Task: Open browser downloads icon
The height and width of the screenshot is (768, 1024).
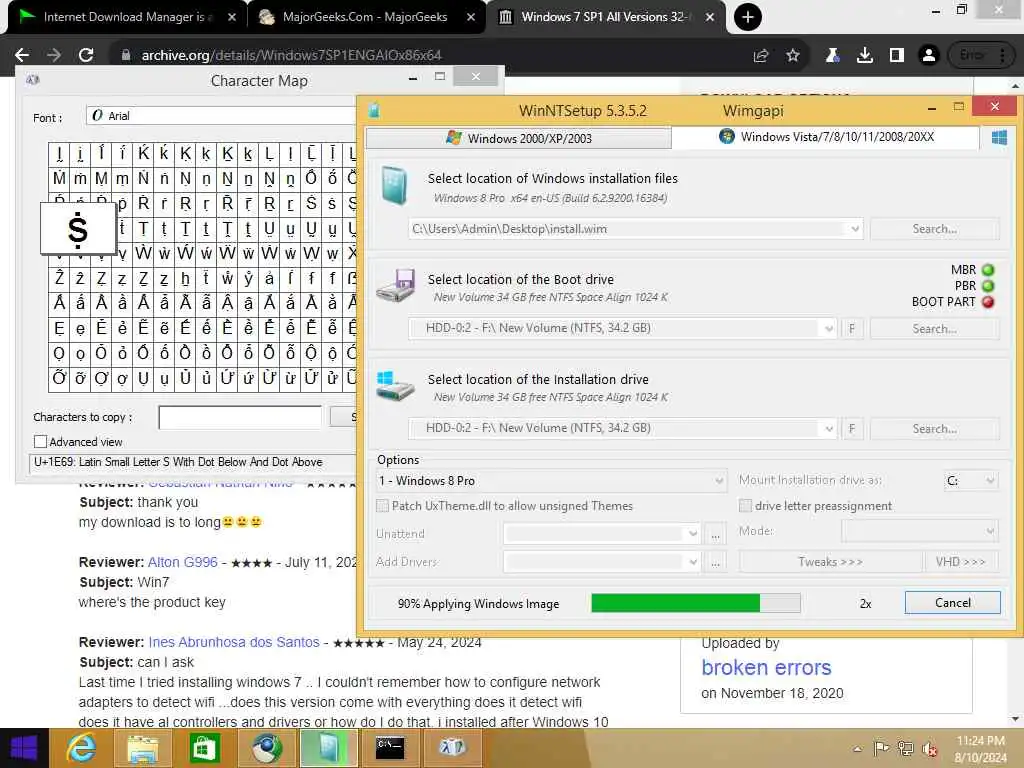Action: (x=864, y=56)
